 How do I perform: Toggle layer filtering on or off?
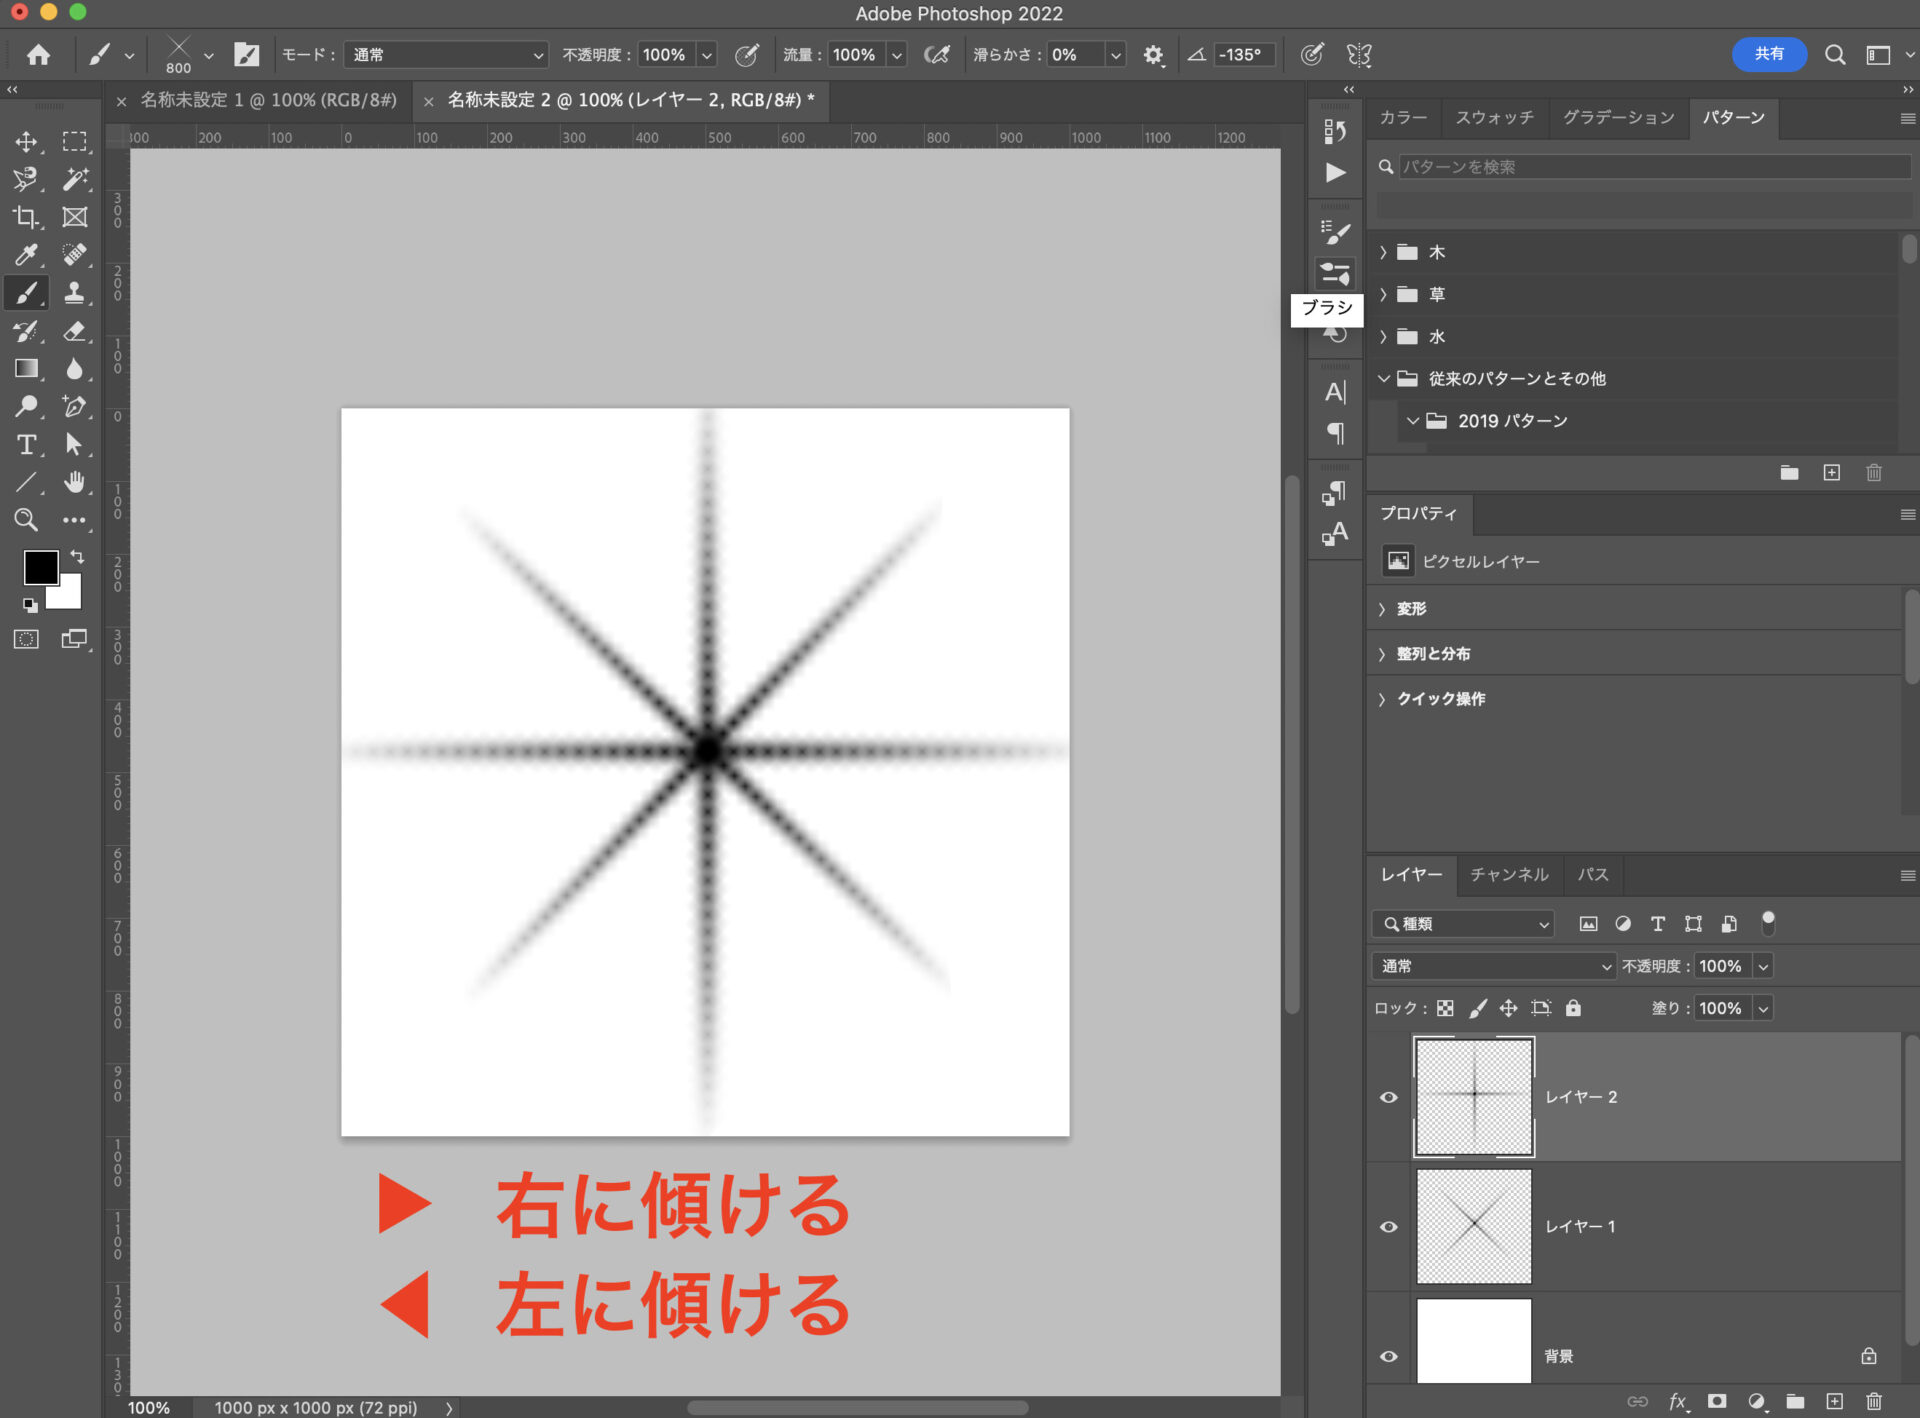[1768, 922]
